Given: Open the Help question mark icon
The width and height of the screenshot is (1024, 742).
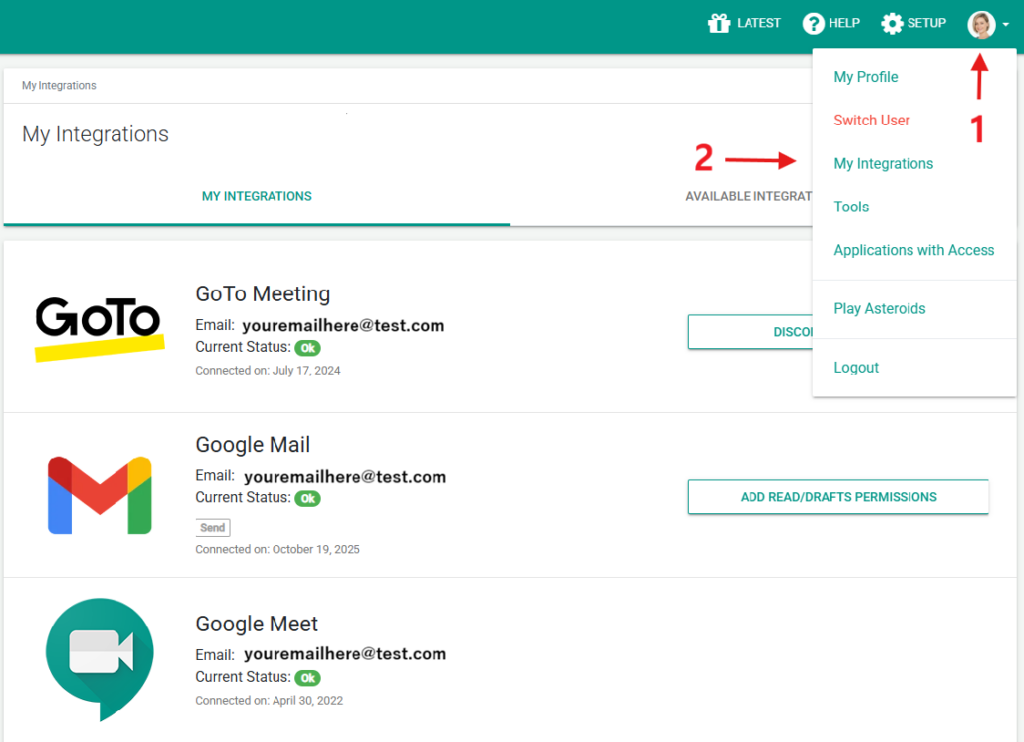Looking at the screenshot, I should tap(813, 24).
